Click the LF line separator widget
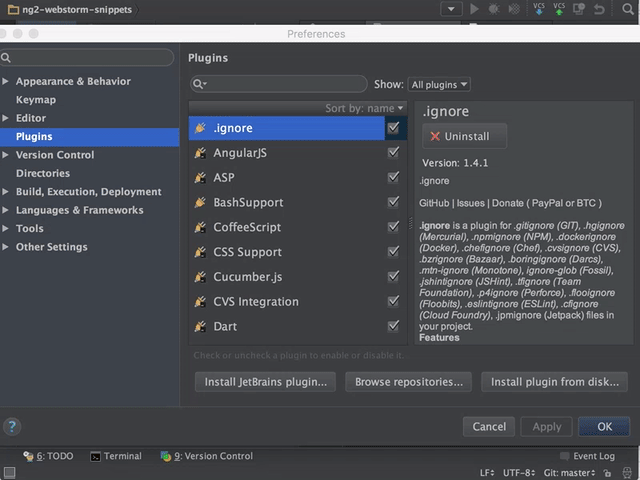 tap(487, 473)
